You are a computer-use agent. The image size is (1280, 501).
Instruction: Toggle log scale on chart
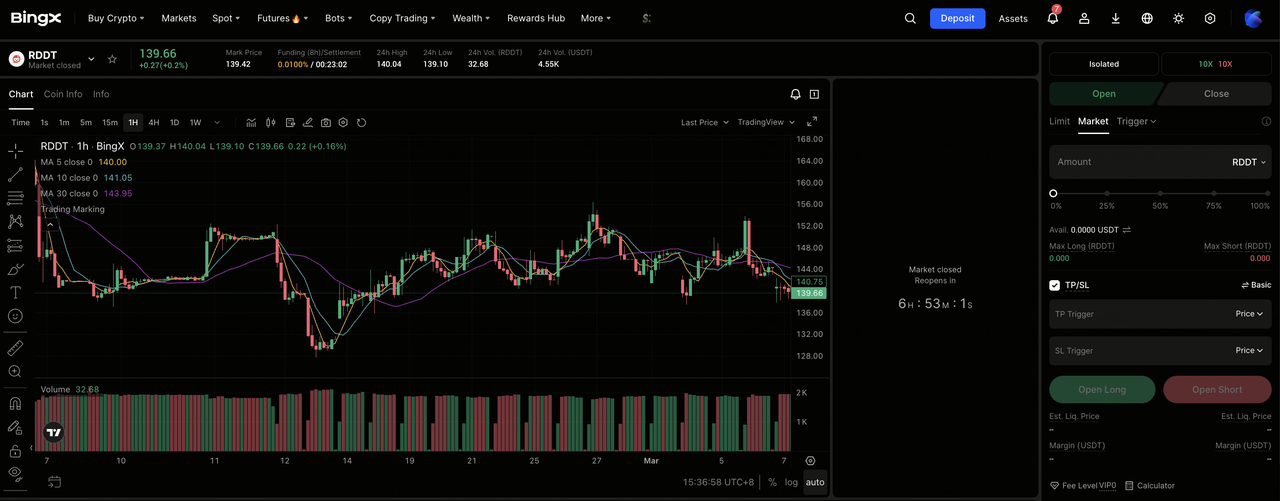click(x=791, y=482)
